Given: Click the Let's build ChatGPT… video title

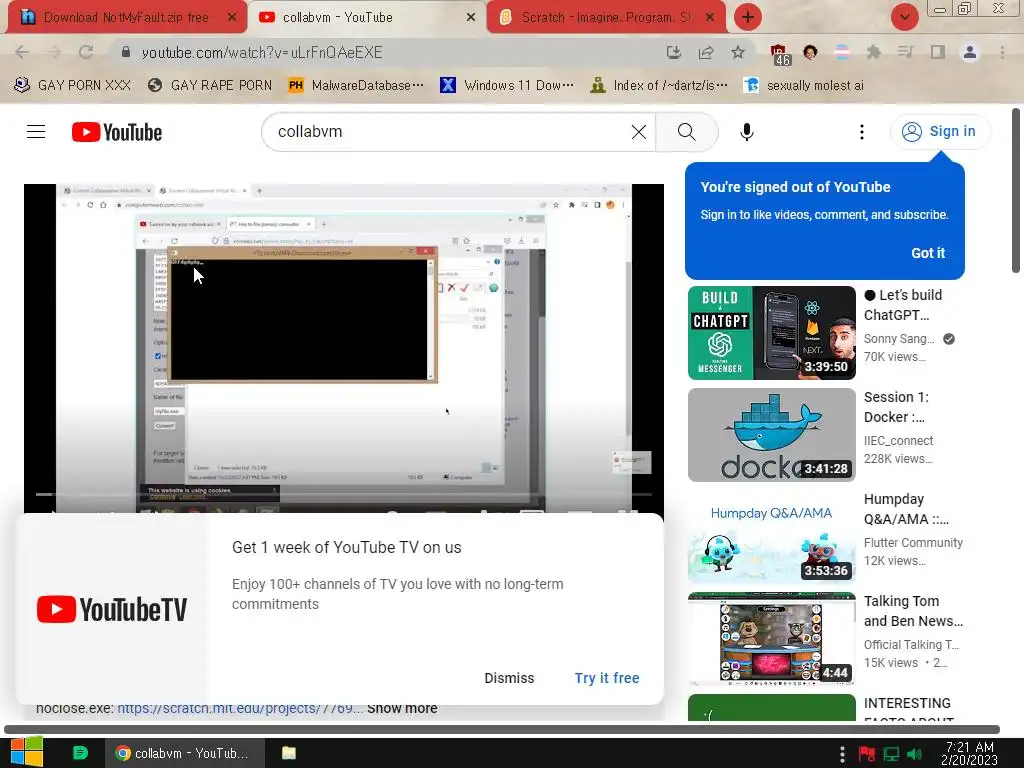Looking at the screenshot, I should coord(903,305).
